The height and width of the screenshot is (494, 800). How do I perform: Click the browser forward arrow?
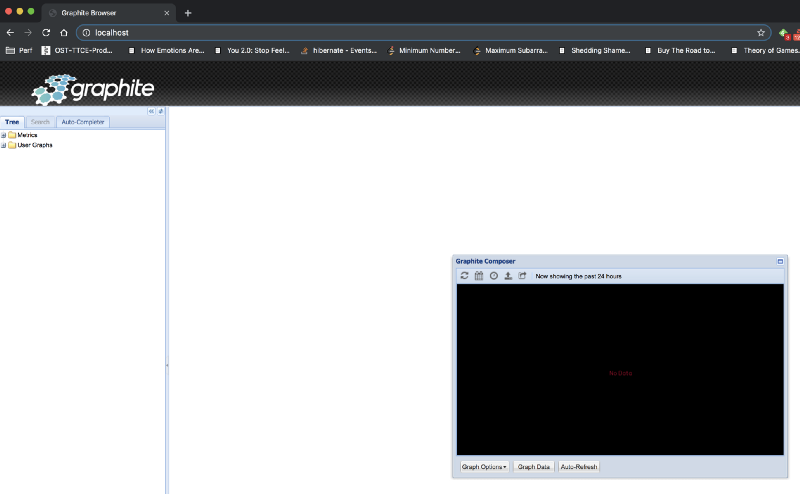(x=28, y=33)
